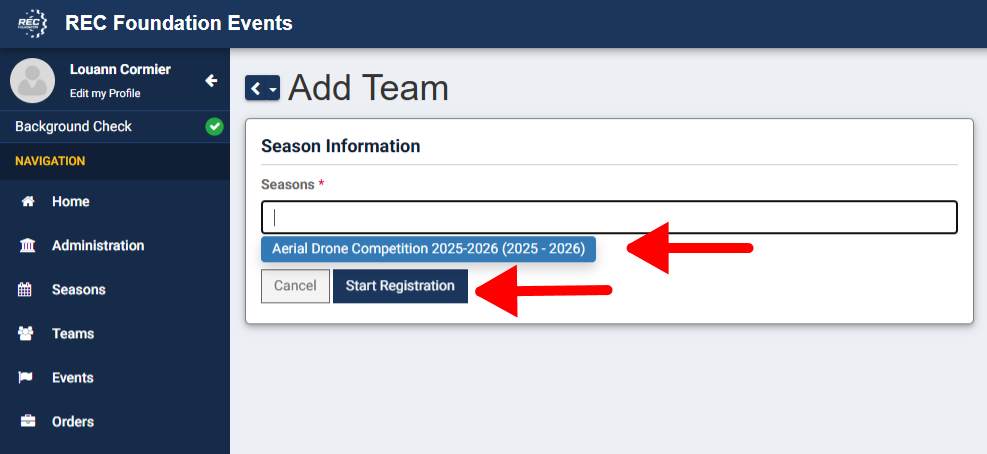The width and height of the screenshot is (987, 454).
Task: Click the REC Foundation logo icon
Action: [x=33, y=23]
